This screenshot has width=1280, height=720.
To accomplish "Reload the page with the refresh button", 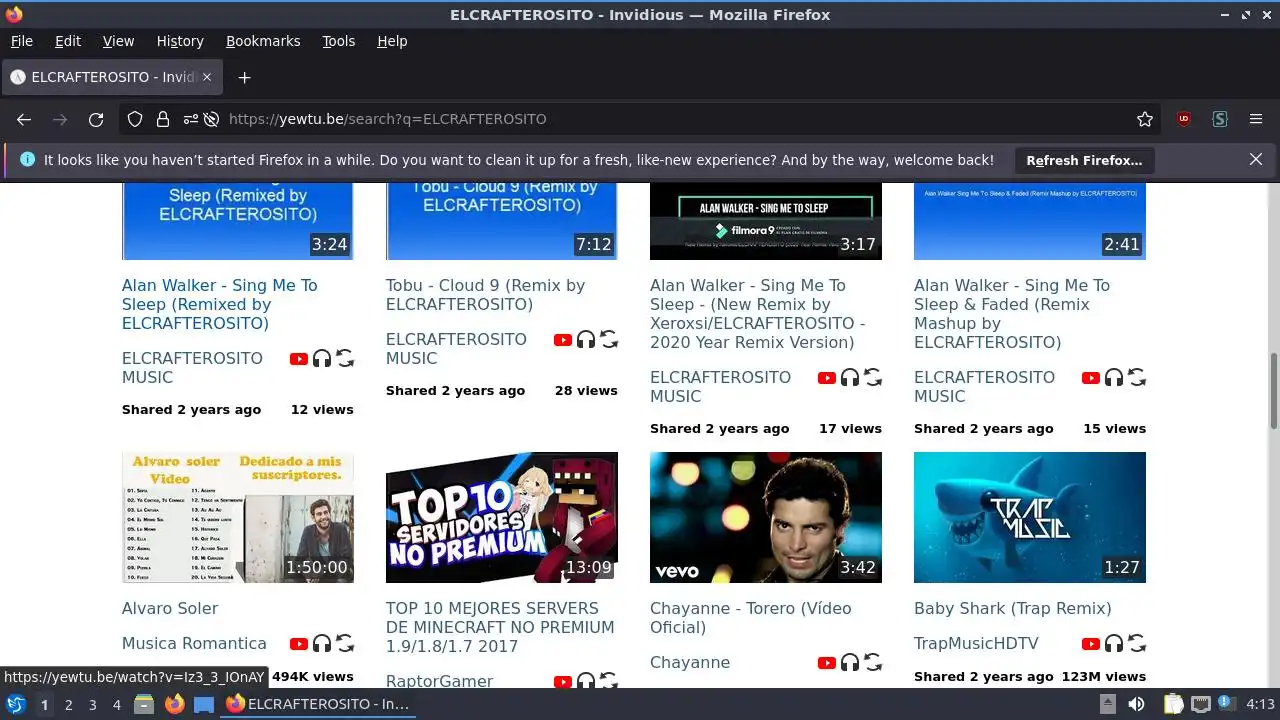I will [96, 119].
